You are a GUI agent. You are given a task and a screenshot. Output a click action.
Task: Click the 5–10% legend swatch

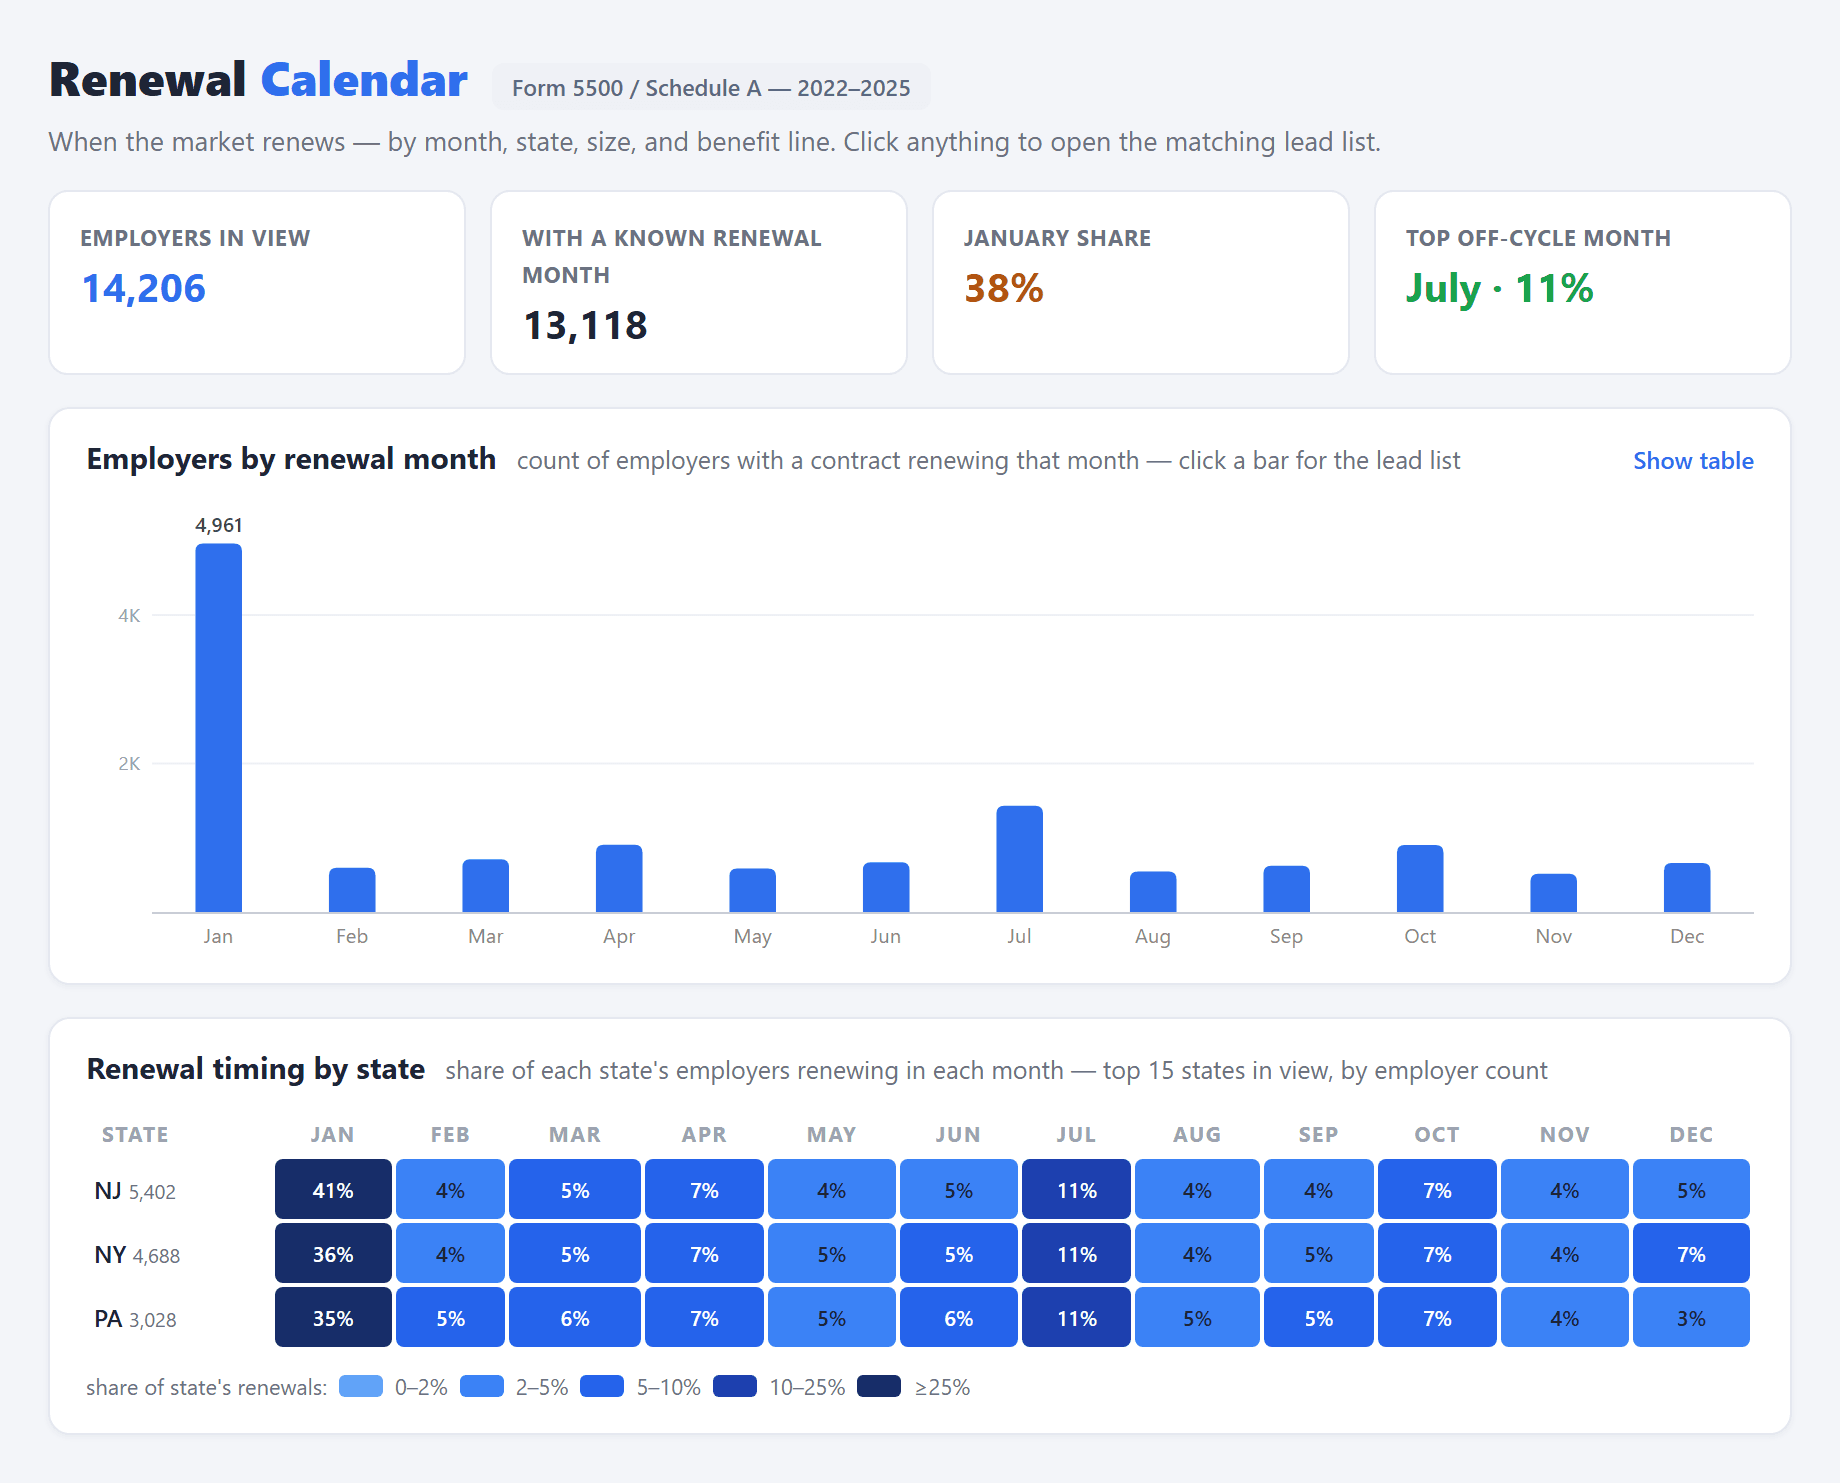(x=602, y=1386)
